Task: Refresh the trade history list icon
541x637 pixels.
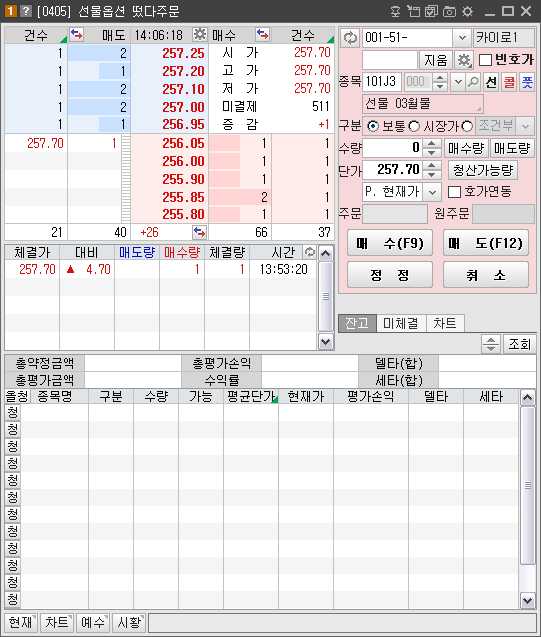Action: point(310,252)
